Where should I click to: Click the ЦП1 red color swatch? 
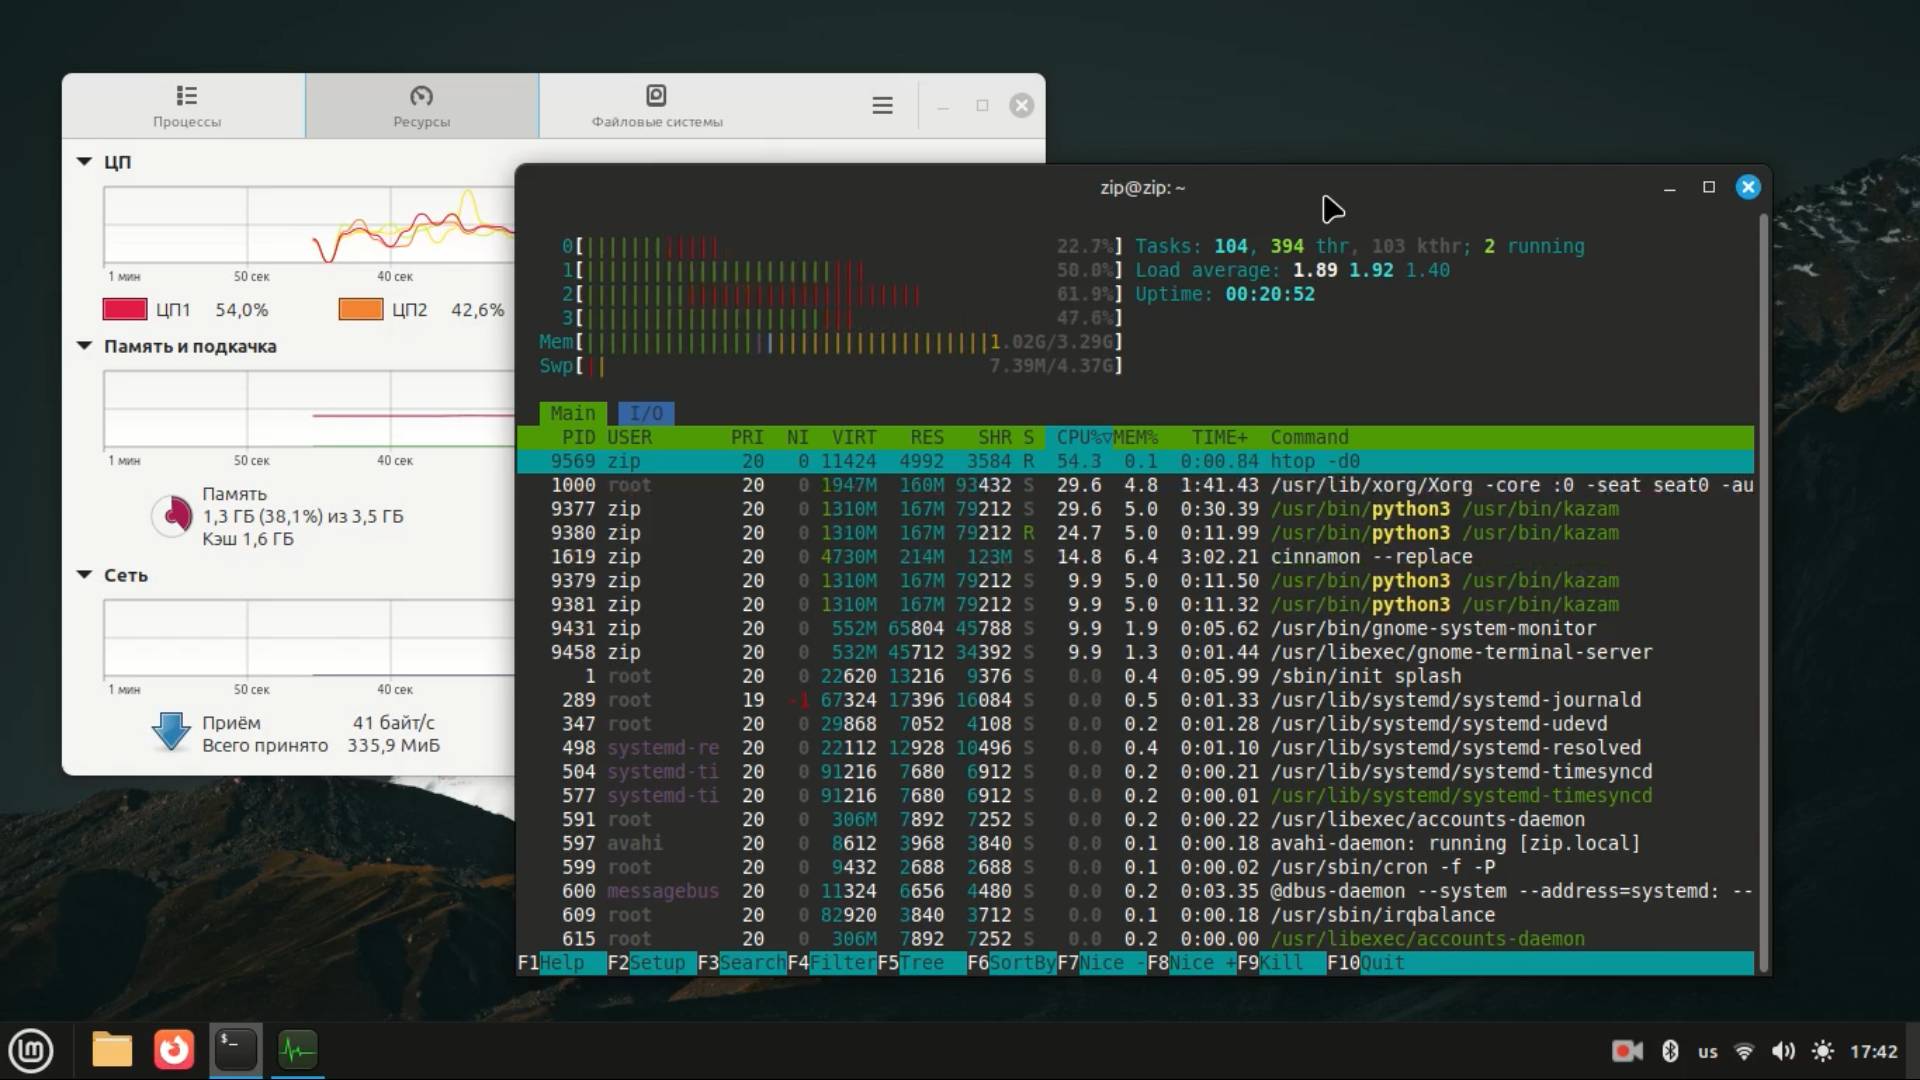(x=125, y=309)
